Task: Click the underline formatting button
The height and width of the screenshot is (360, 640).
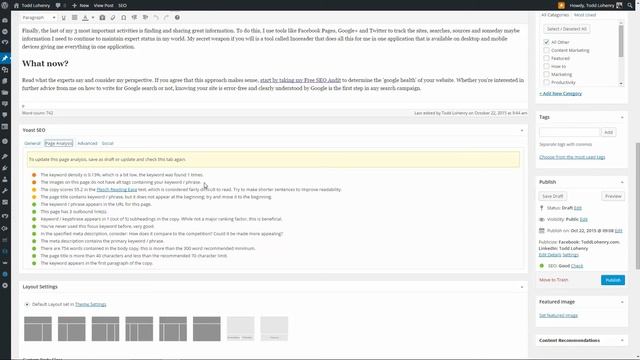Action: point(64,18)
